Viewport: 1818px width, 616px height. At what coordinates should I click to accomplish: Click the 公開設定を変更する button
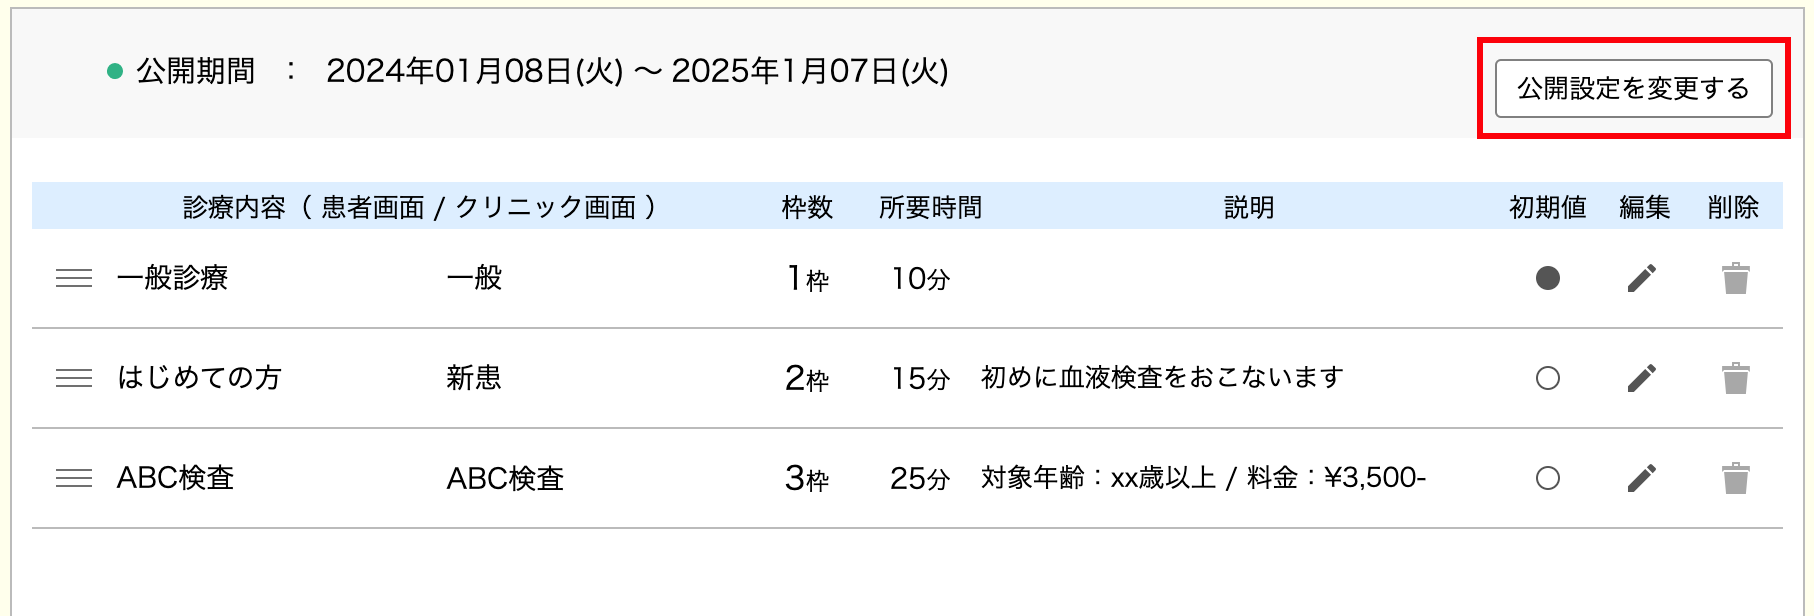1633,88
